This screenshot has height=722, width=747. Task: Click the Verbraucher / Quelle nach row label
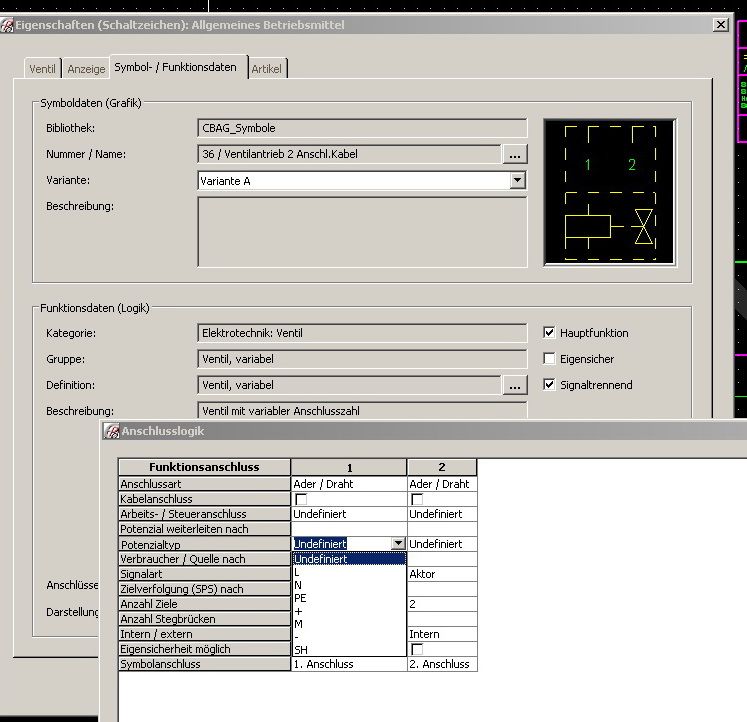click(x=204, y=559)
